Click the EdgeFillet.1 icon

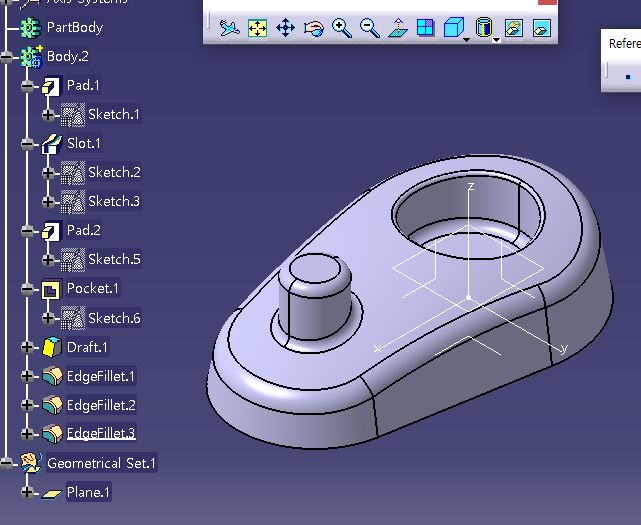(x=52, y=376)
